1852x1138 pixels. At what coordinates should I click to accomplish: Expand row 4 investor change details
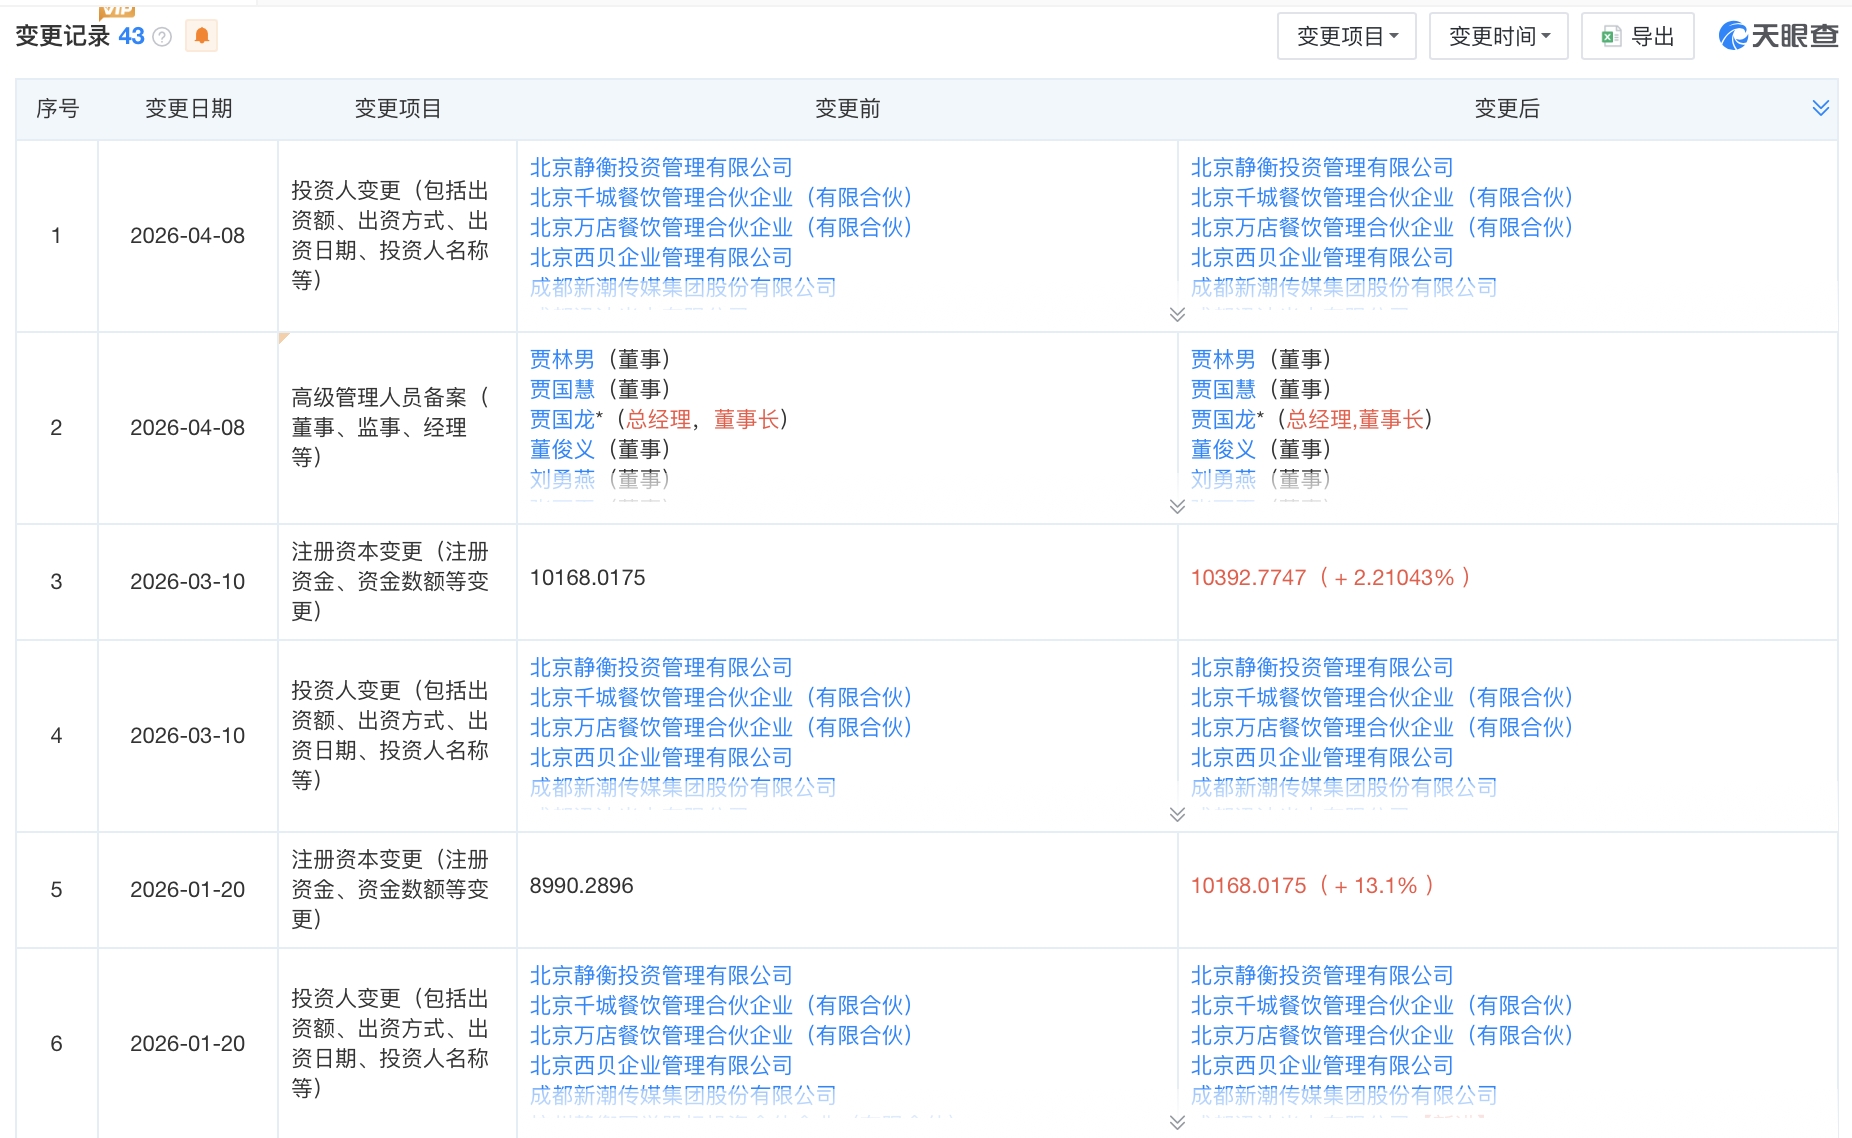point(1177,814)
